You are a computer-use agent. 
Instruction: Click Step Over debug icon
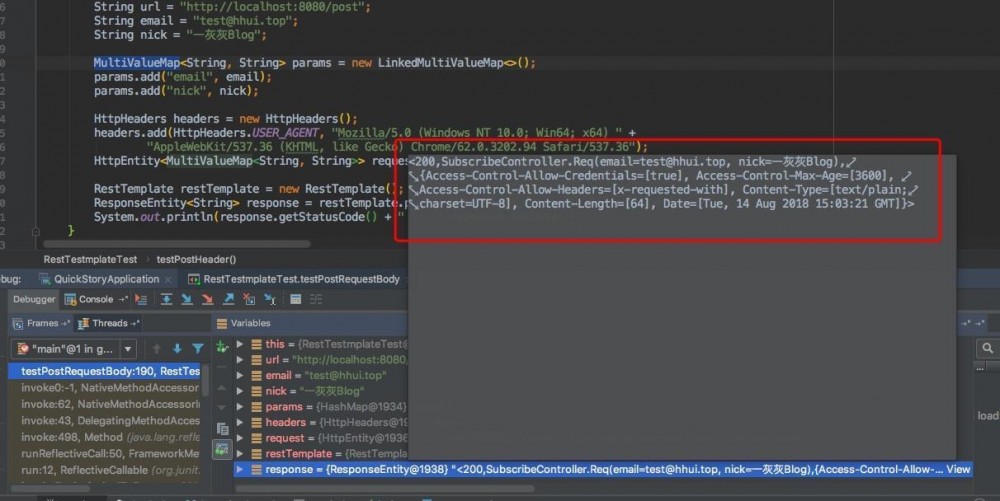tap(166, 299)
